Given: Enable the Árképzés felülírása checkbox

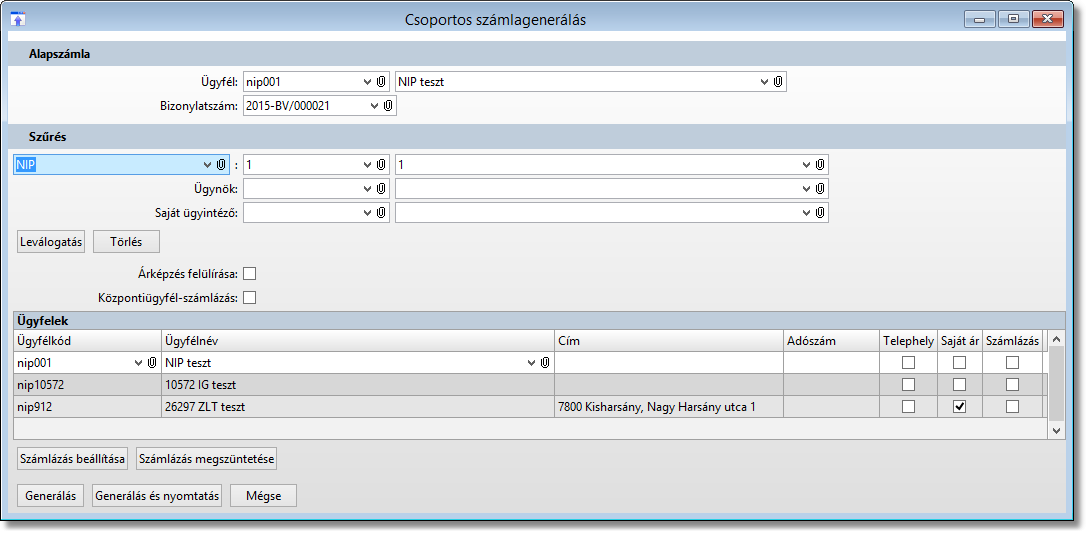Looking at the screenshot, I should pyautogui.click(x=249, y=273).
